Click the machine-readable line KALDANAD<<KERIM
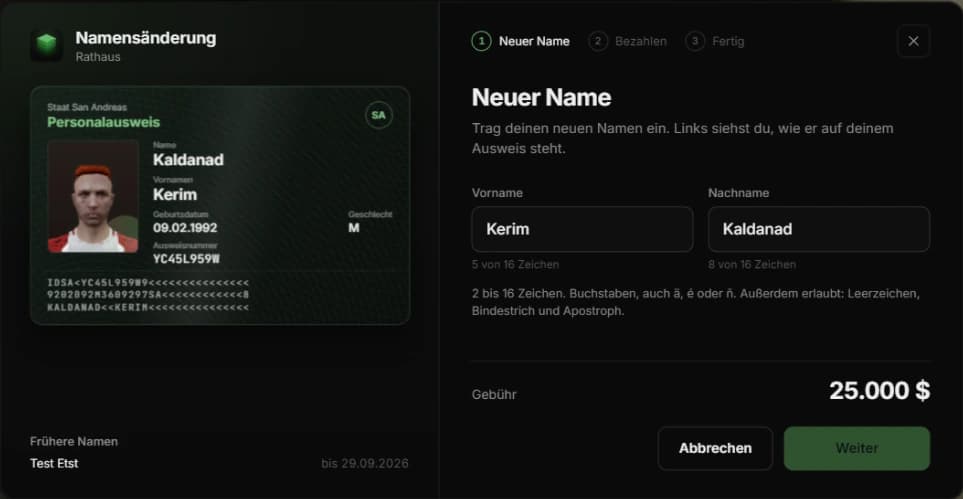This screenshot has width=963, height=499. tap(148, 307)
